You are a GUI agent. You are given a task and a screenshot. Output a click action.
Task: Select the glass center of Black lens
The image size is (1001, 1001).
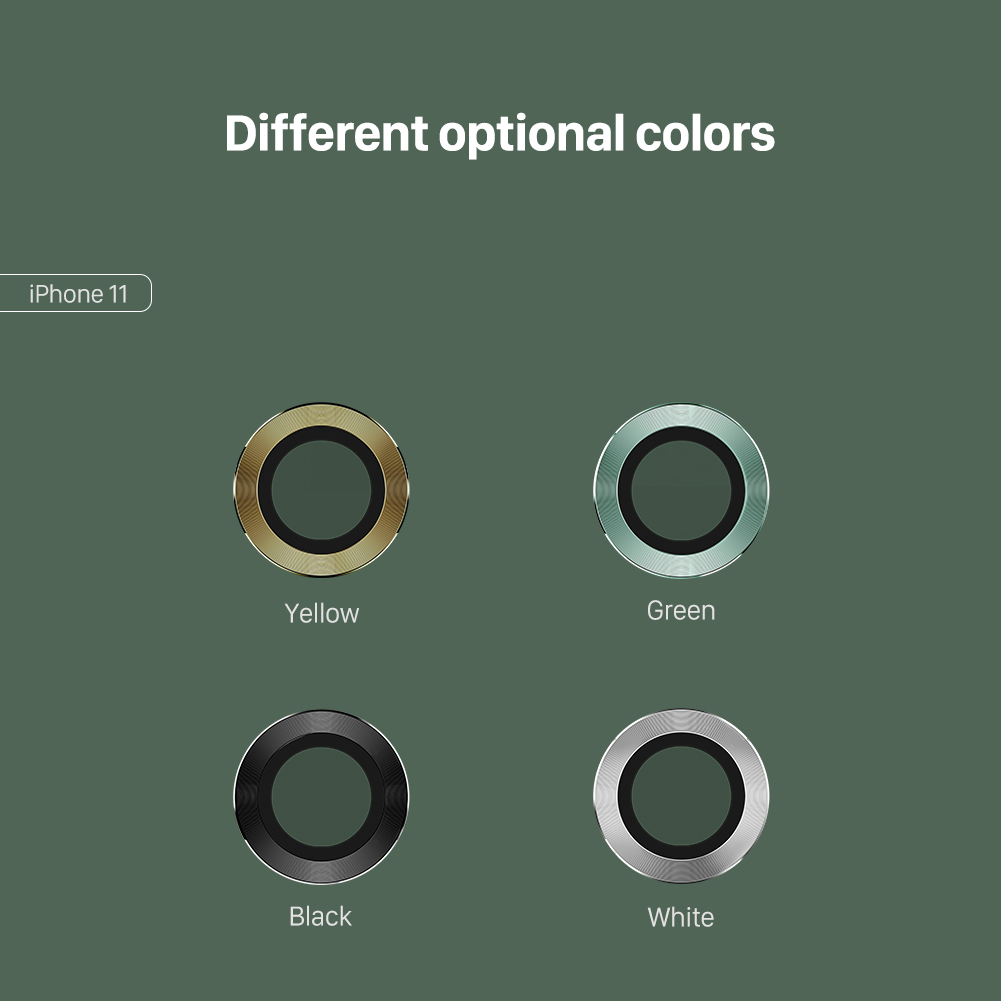(x=321, y=797)
